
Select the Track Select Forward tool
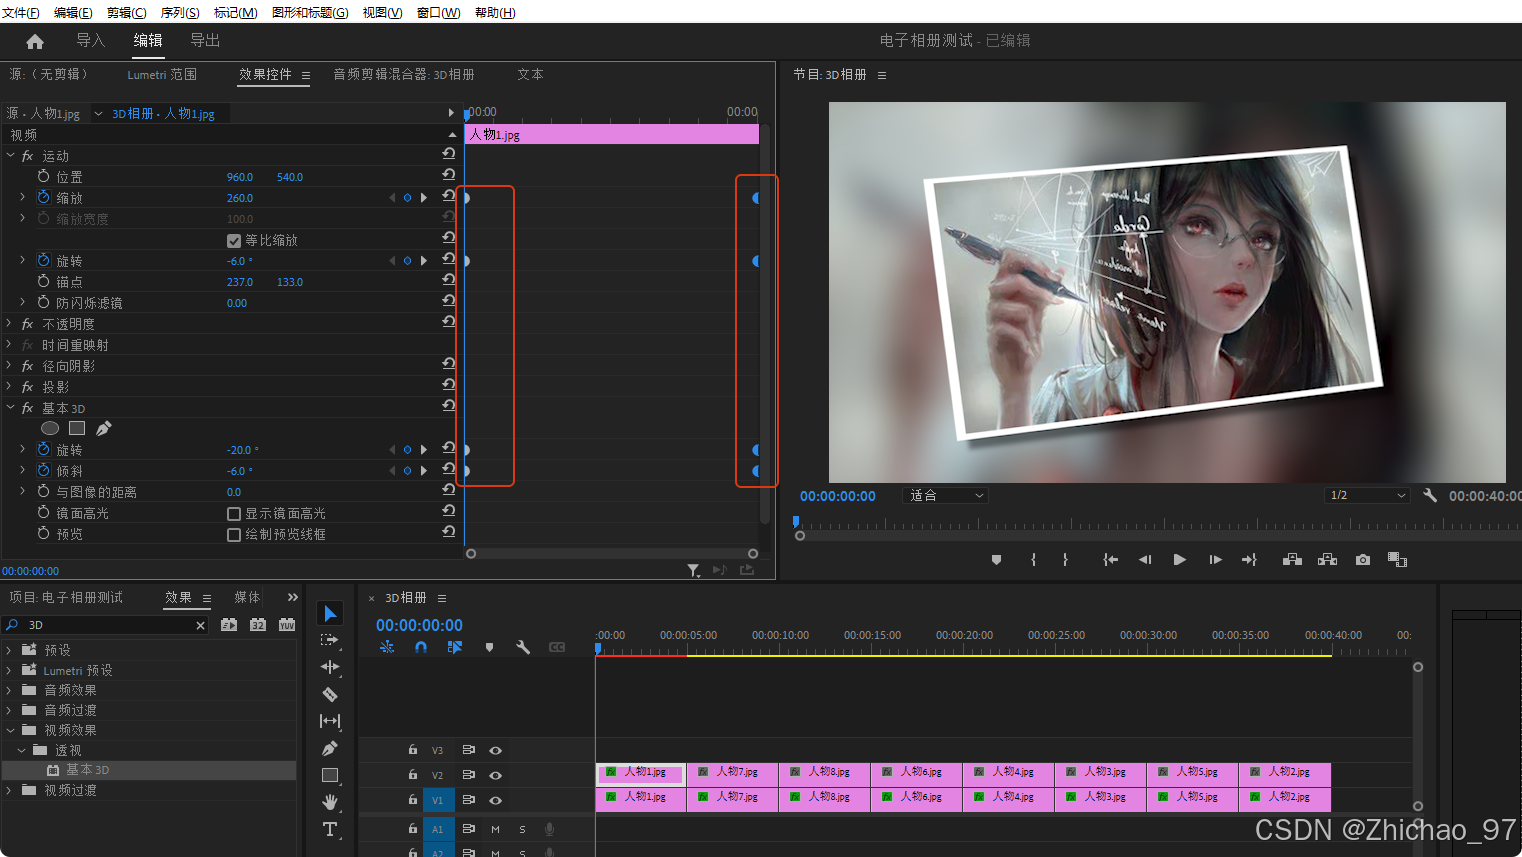point(330,640)
